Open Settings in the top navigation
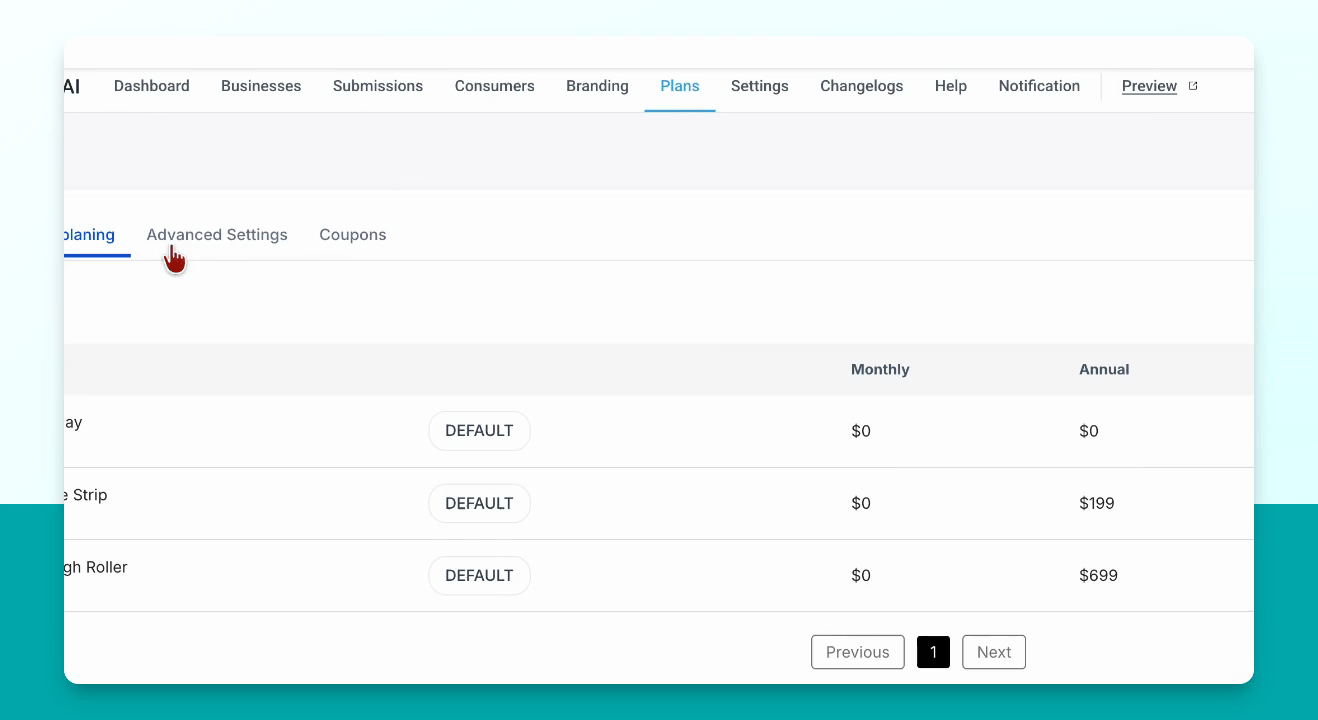This screenshot has height=720, width=1318. (760, 86)
